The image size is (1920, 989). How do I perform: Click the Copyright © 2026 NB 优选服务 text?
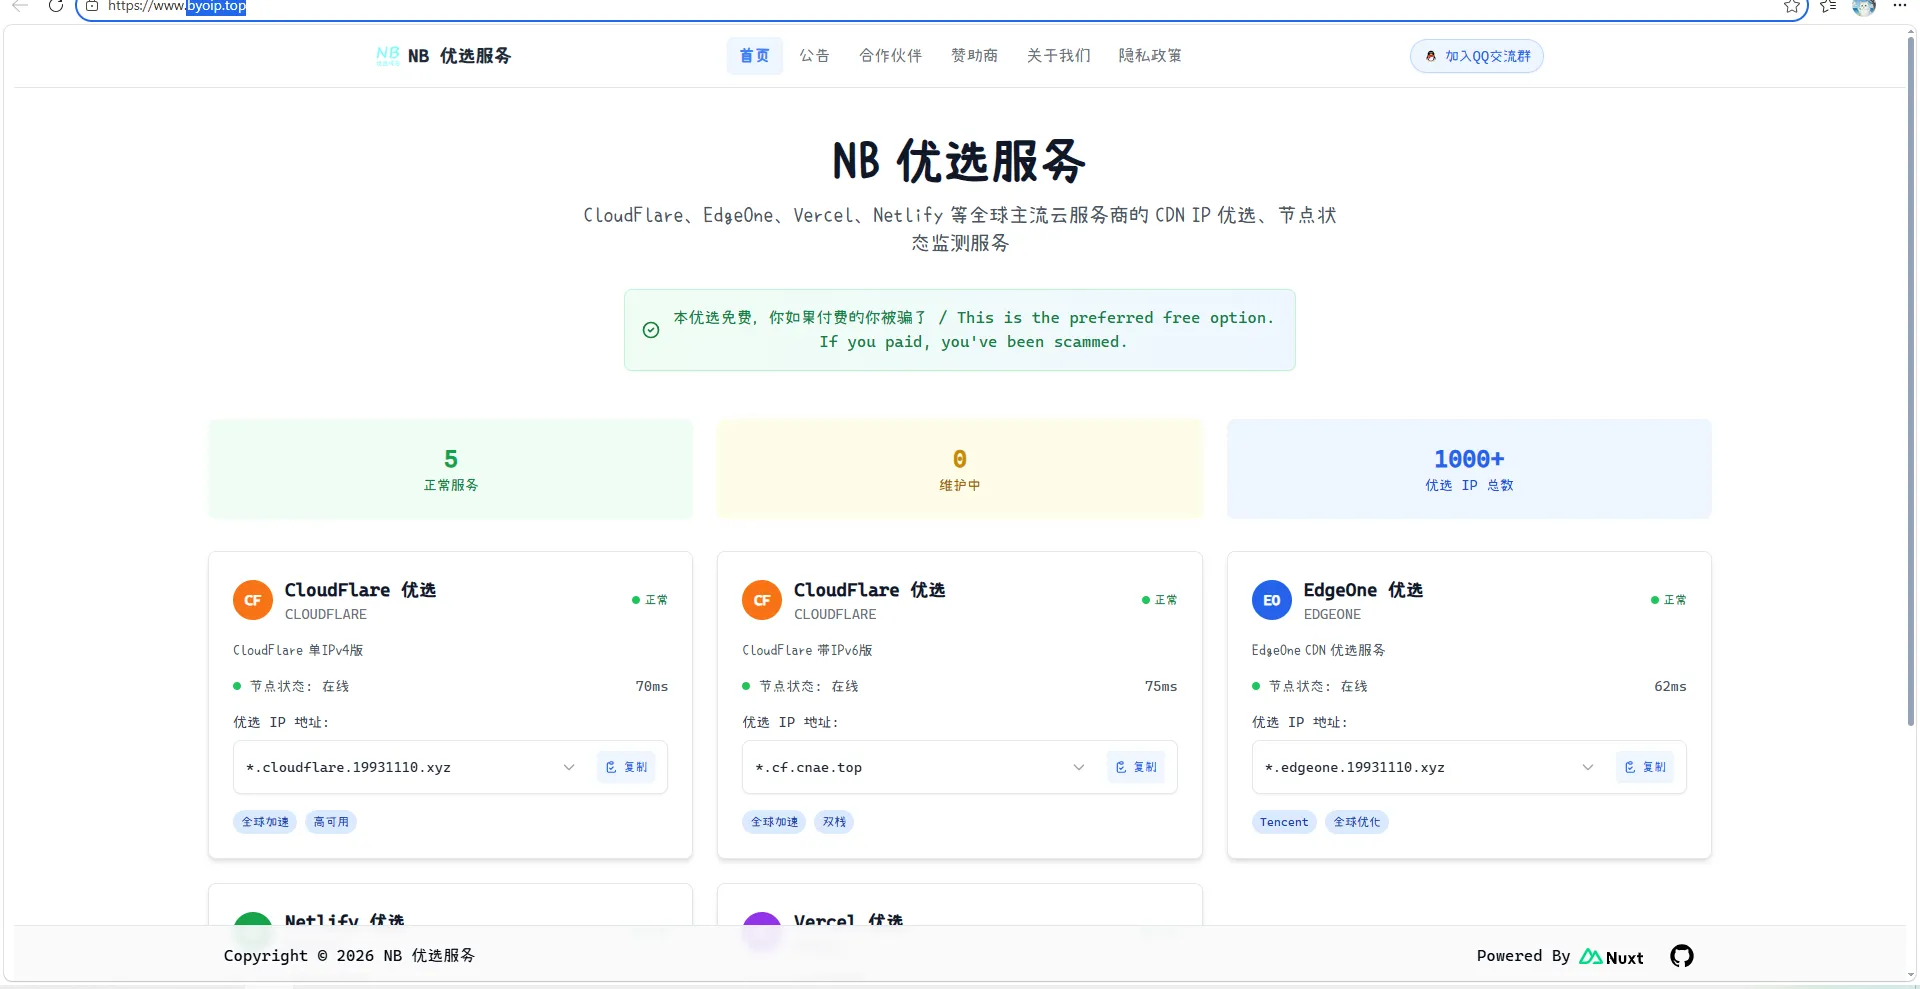coord(349,956)
